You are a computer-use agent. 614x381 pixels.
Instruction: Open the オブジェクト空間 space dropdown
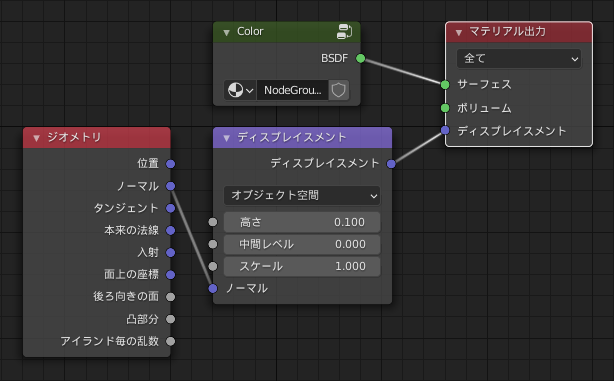pyautogui.click(x=302, y=195)
